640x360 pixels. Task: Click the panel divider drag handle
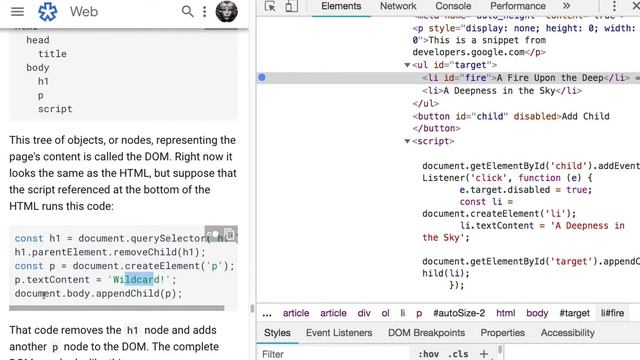[252, 309]
